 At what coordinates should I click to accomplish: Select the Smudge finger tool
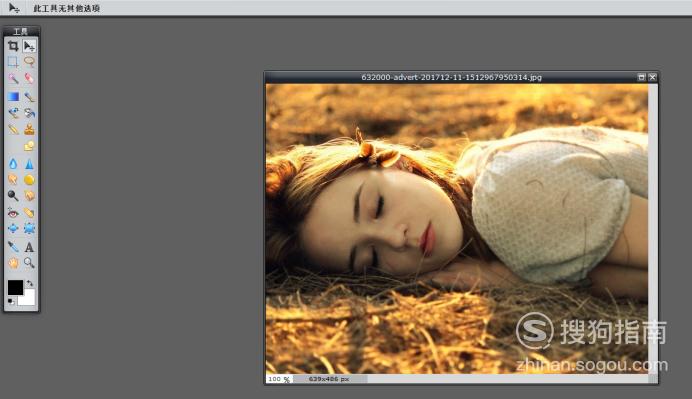point(13,180)
